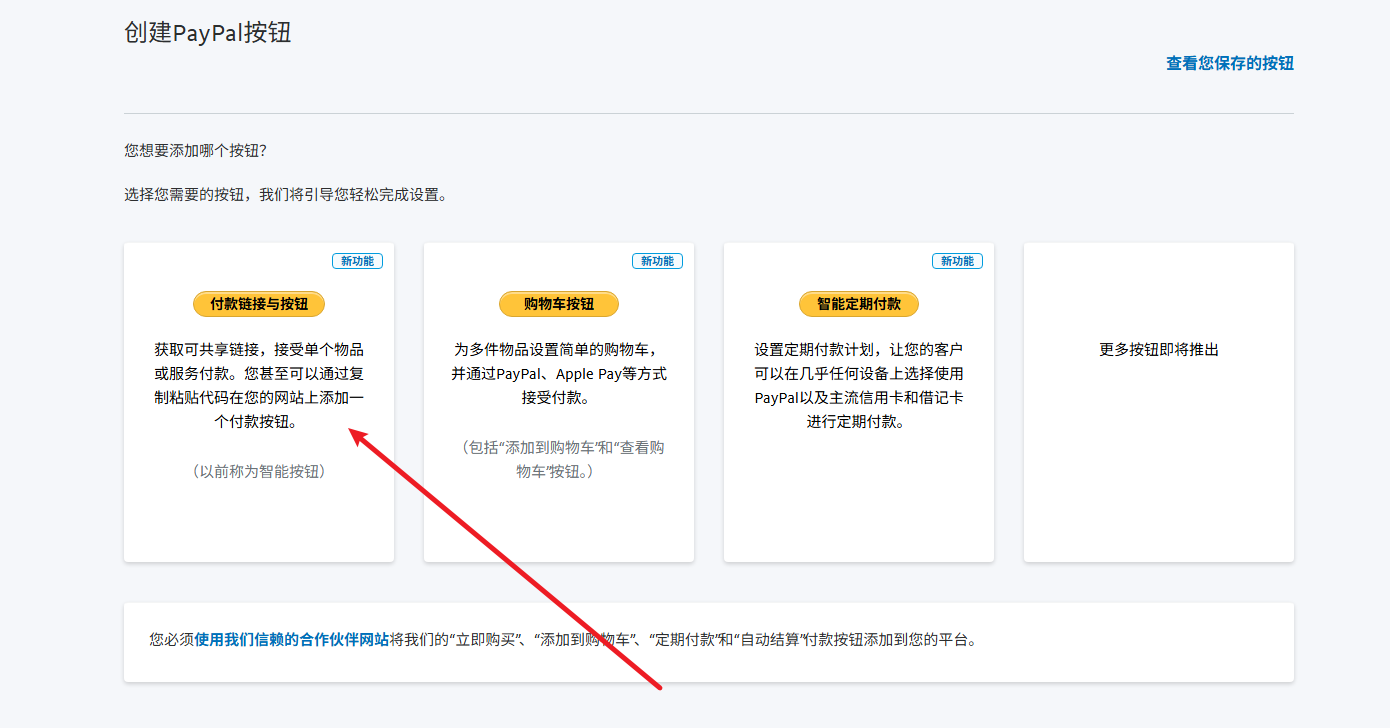
Task: Click the 您想要添加哪个按钮？ question text
Action: point(196,151)
